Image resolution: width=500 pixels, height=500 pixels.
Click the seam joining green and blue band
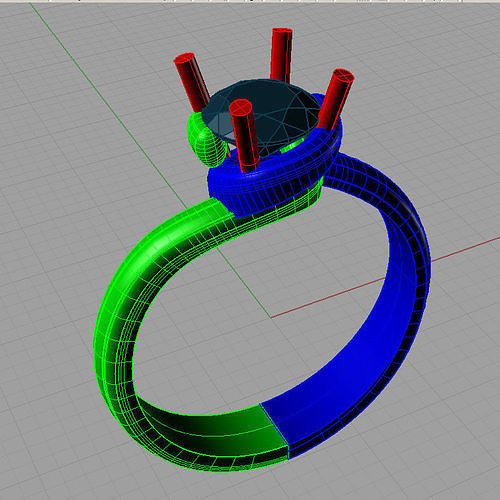click(x=274, y=430)
